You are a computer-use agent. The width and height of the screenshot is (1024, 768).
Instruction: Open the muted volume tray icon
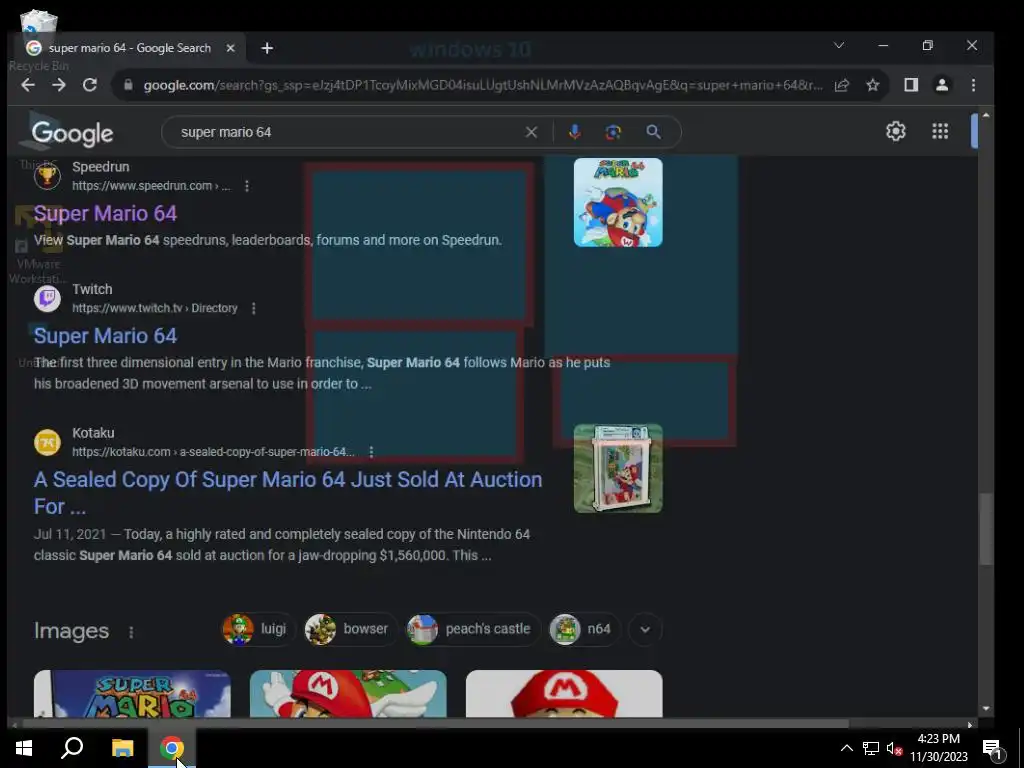pos(894,748)
